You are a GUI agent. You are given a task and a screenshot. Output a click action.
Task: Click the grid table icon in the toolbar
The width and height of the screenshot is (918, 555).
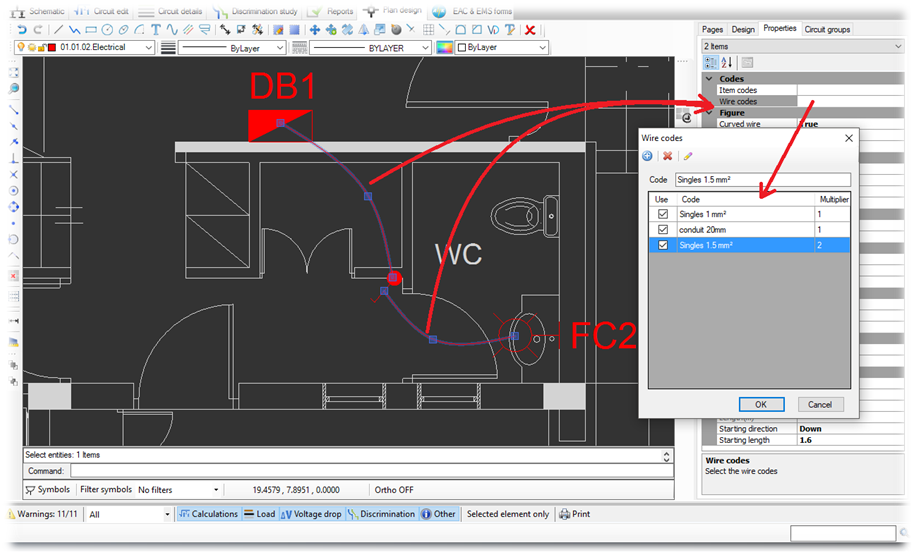pyautogui.click(x=429, y=29)
